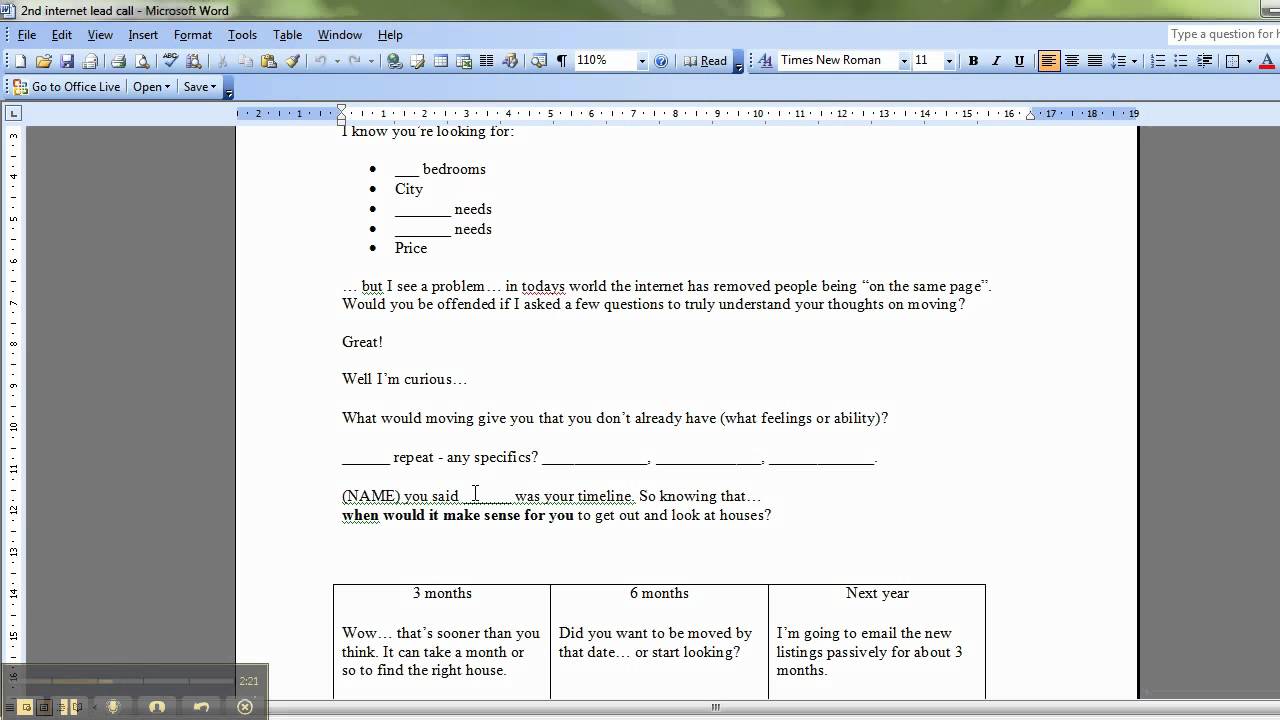Image resolution: width=1280 pixels, height=720 pixels.
Task: Select the Format Painter brush
Action: coord(292,61)
